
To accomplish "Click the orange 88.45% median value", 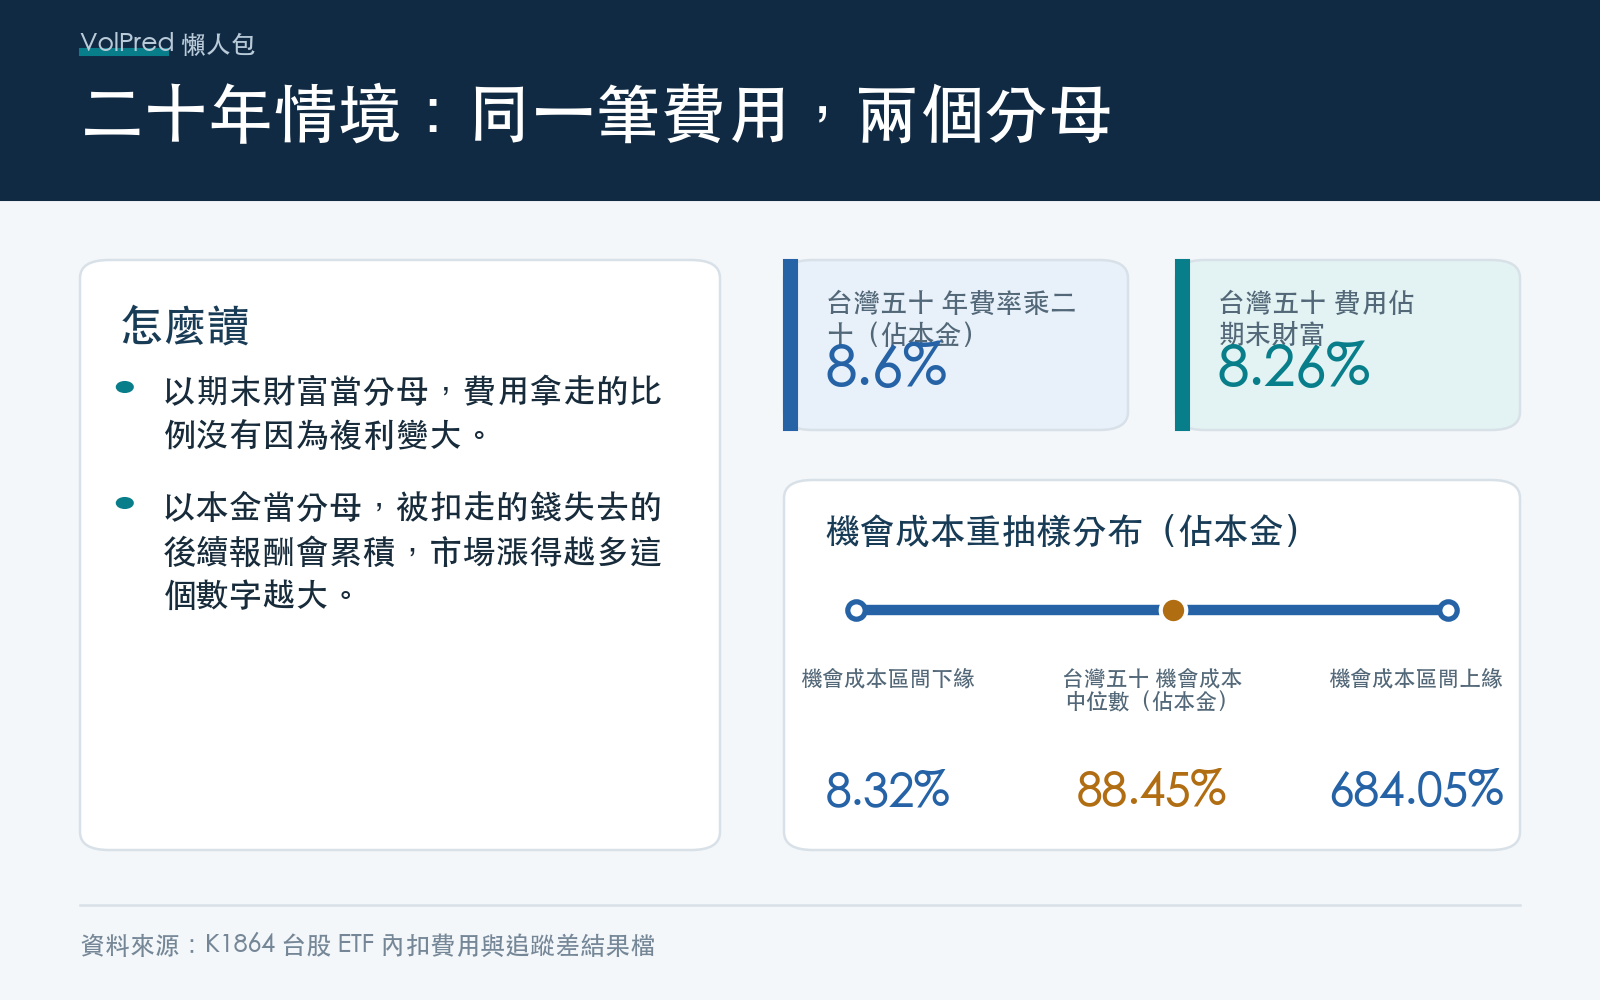I will [x=1151, y=790].
